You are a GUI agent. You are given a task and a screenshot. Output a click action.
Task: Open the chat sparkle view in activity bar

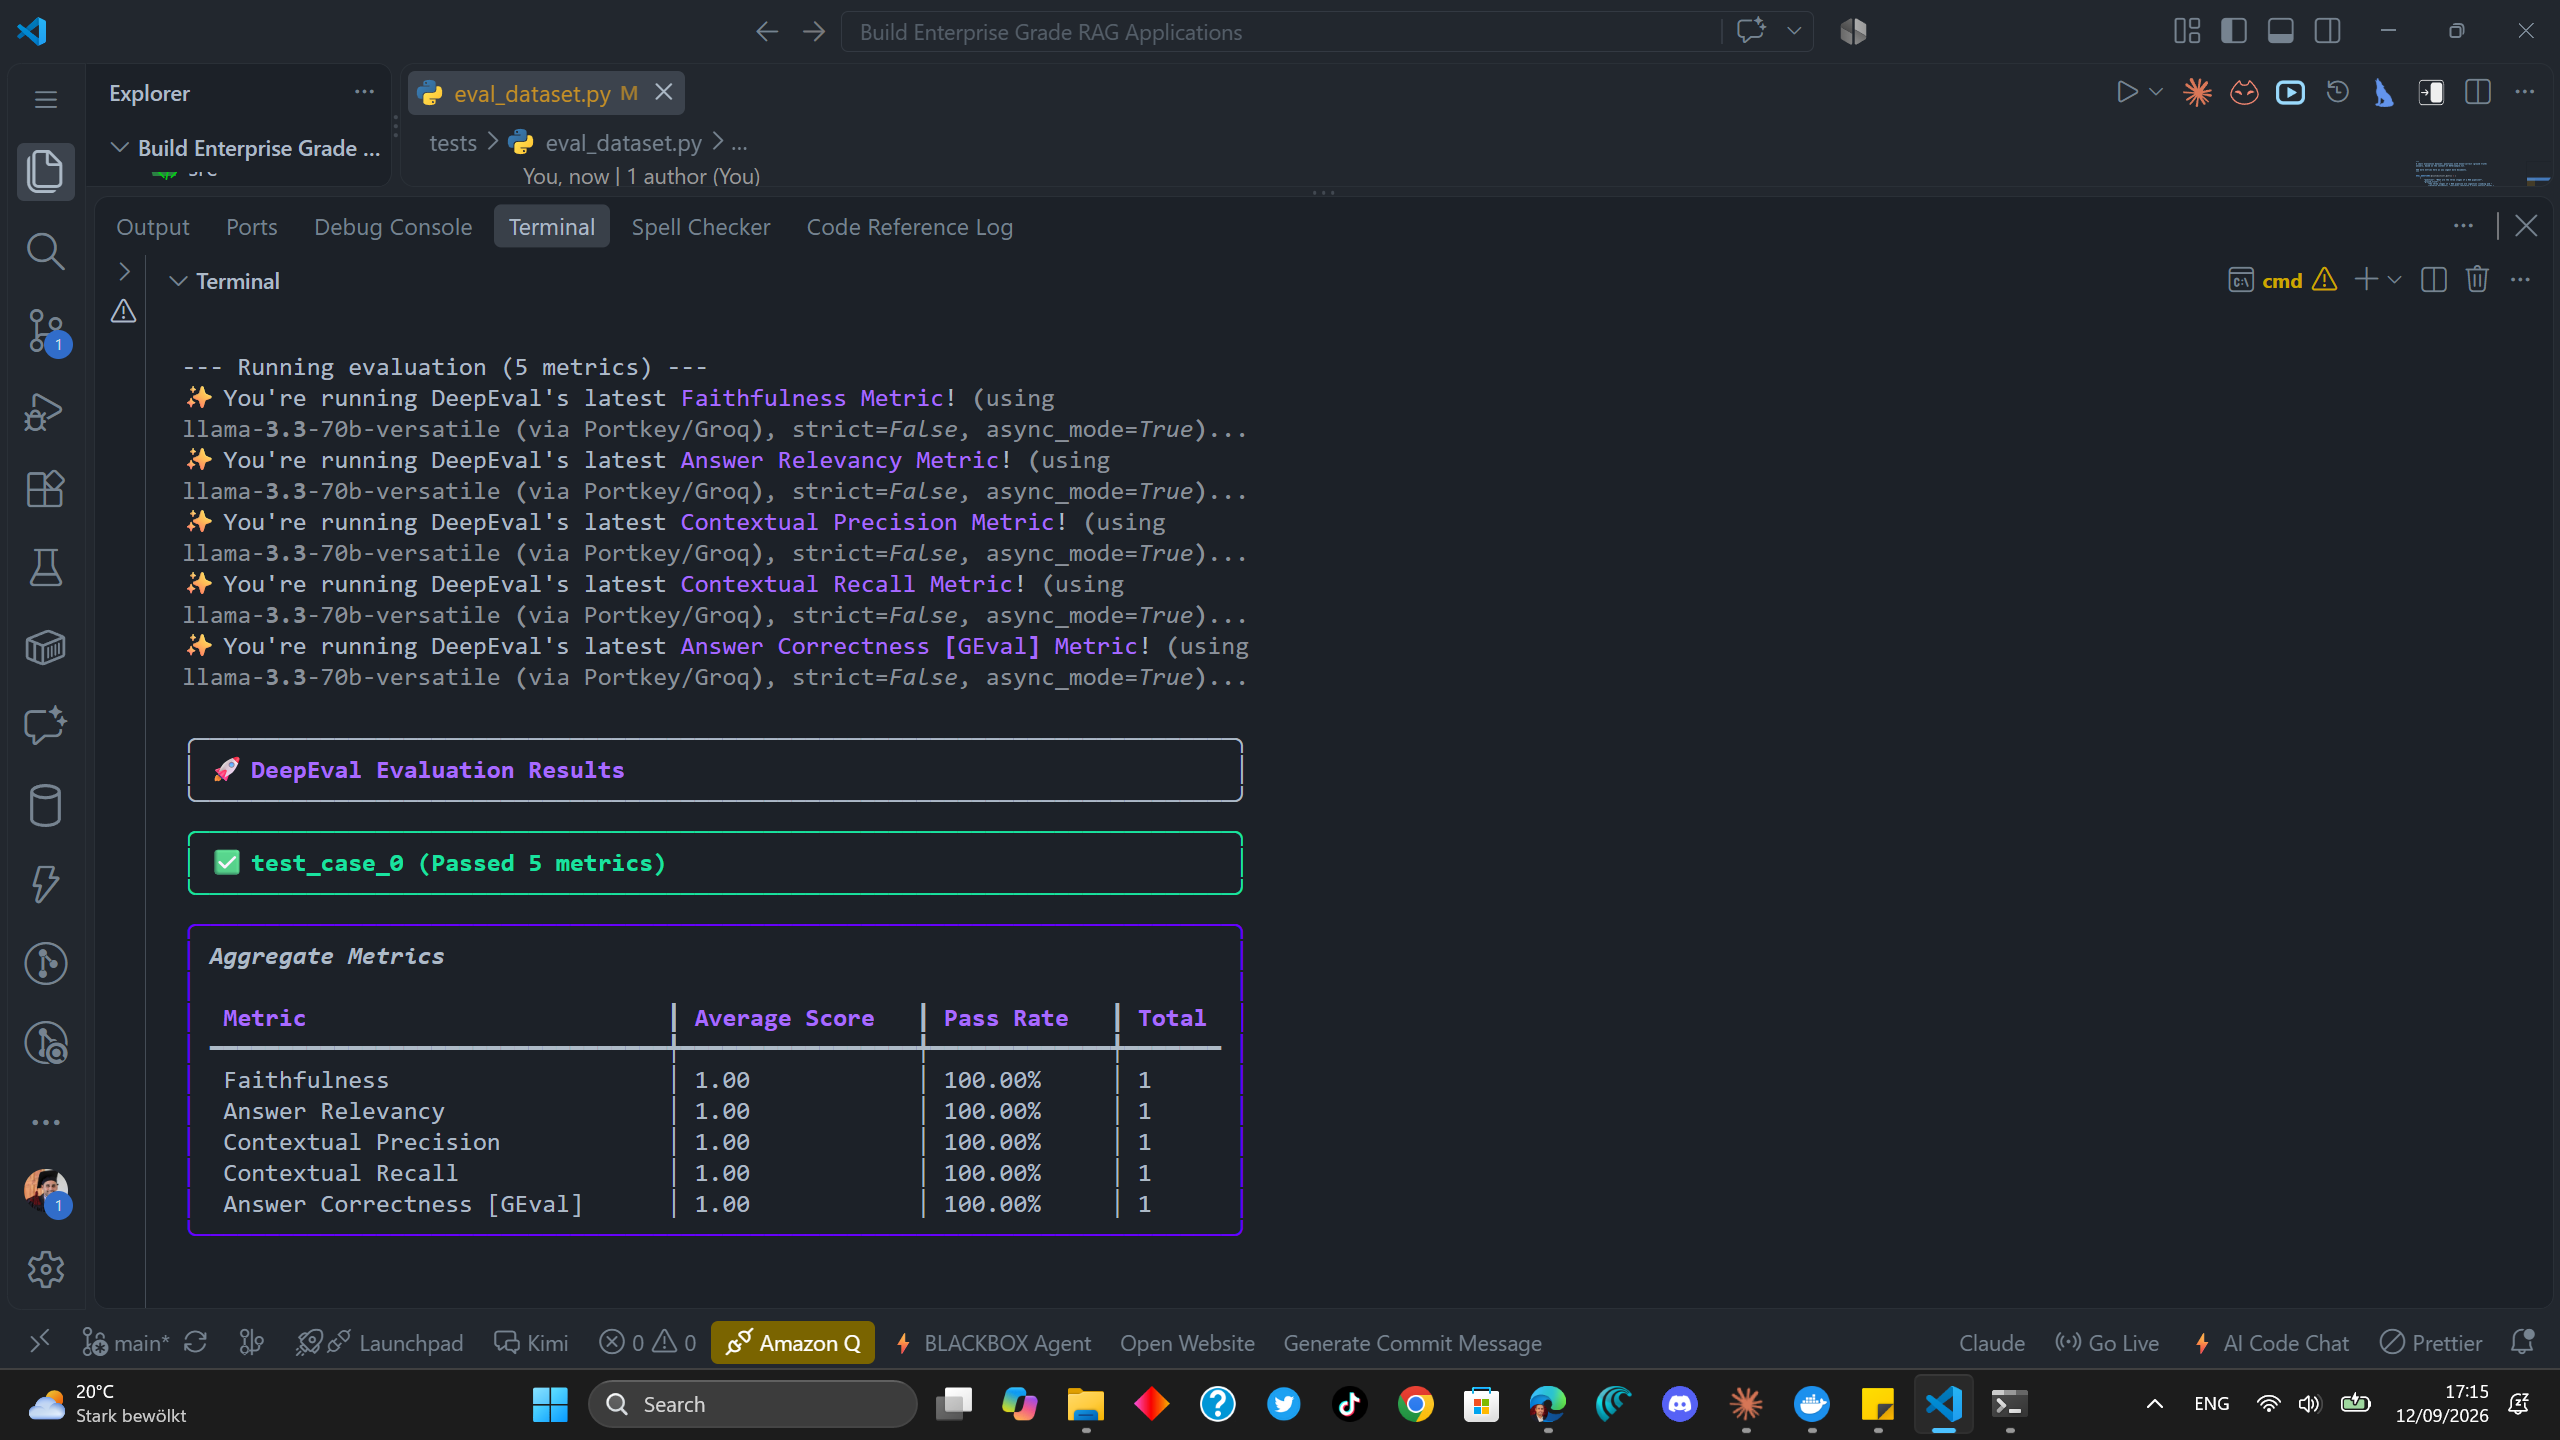[45, 726]
